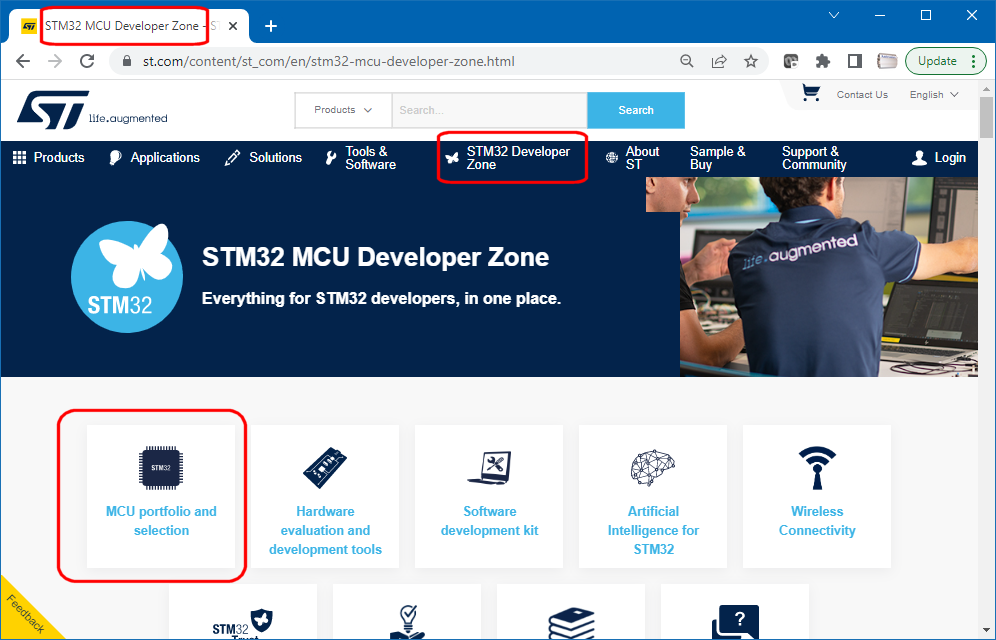Screen dimensions: 996x640
Task: Click the blue Search button
Action: tap(636, 110)
